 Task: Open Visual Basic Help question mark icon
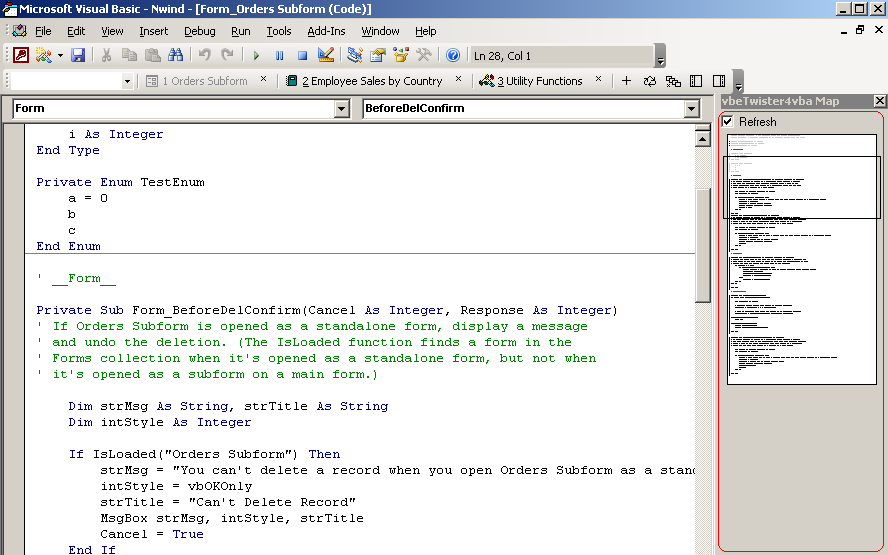point(452,55)
